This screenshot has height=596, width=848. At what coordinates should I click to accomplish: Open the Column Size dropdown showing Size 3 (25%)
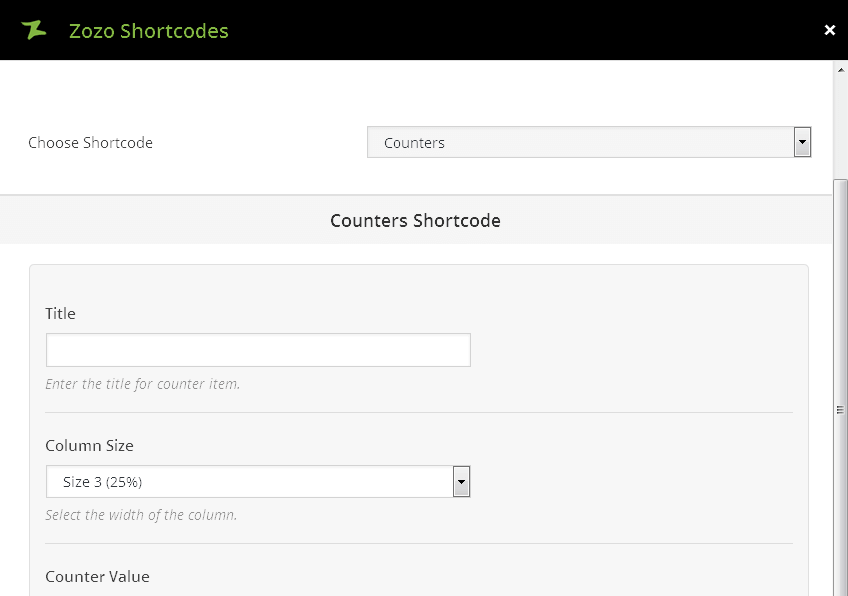tap(250, 482)
